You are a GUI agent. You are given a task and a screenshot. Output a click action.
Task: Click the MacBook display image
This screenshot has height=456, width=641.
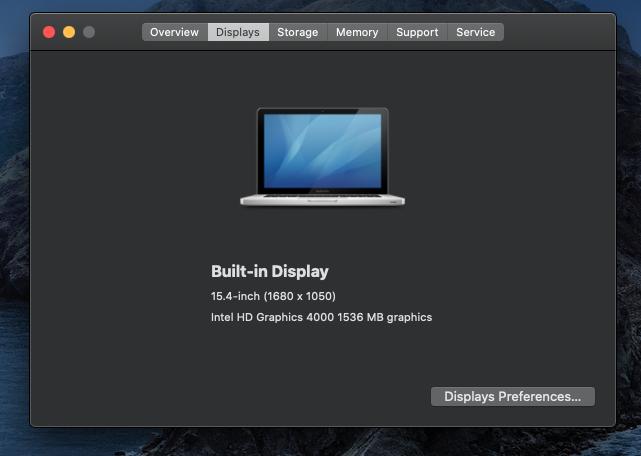323,157
